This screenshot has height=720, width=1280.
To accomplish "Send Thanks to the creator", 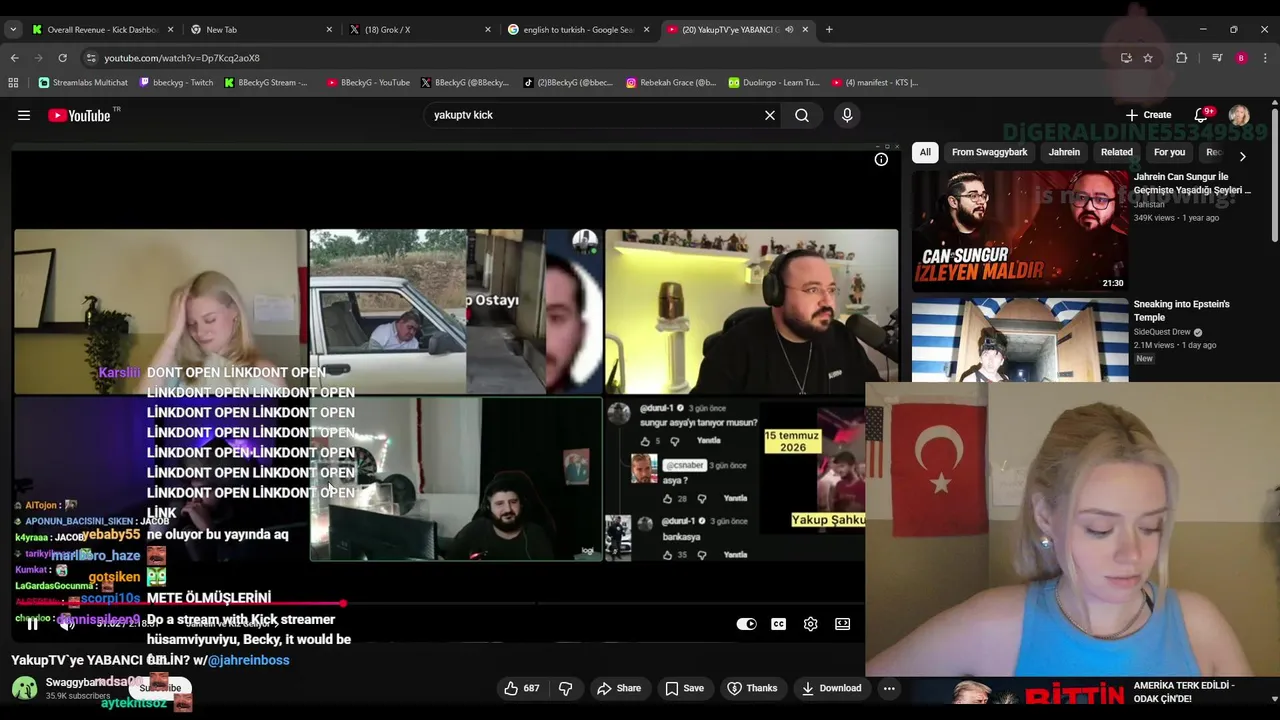I will point(752,688).
